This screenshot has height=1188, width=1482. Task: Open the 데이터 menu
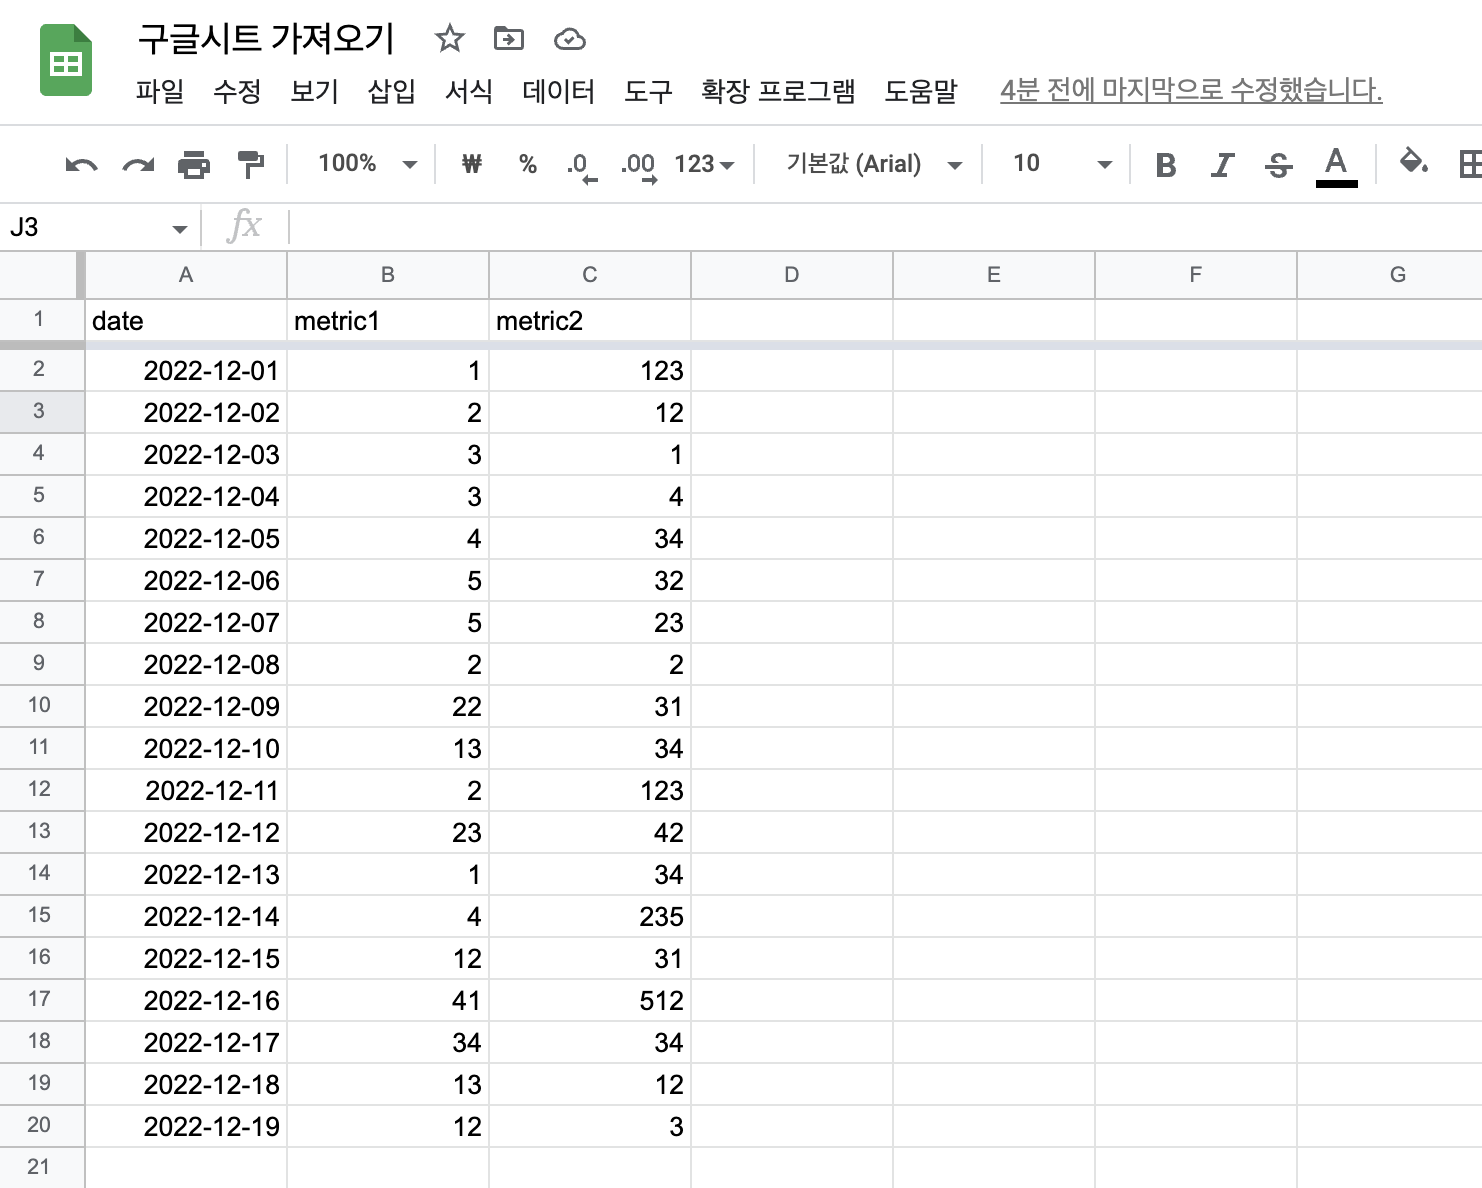pos(558,92)
